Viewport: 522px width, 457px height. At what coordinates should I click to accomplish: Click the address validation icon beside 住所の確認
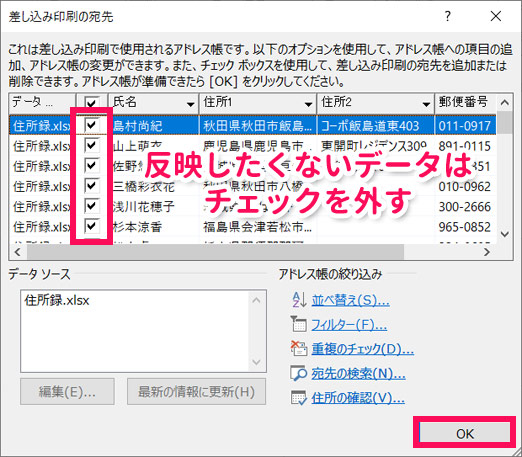[299, 397]
